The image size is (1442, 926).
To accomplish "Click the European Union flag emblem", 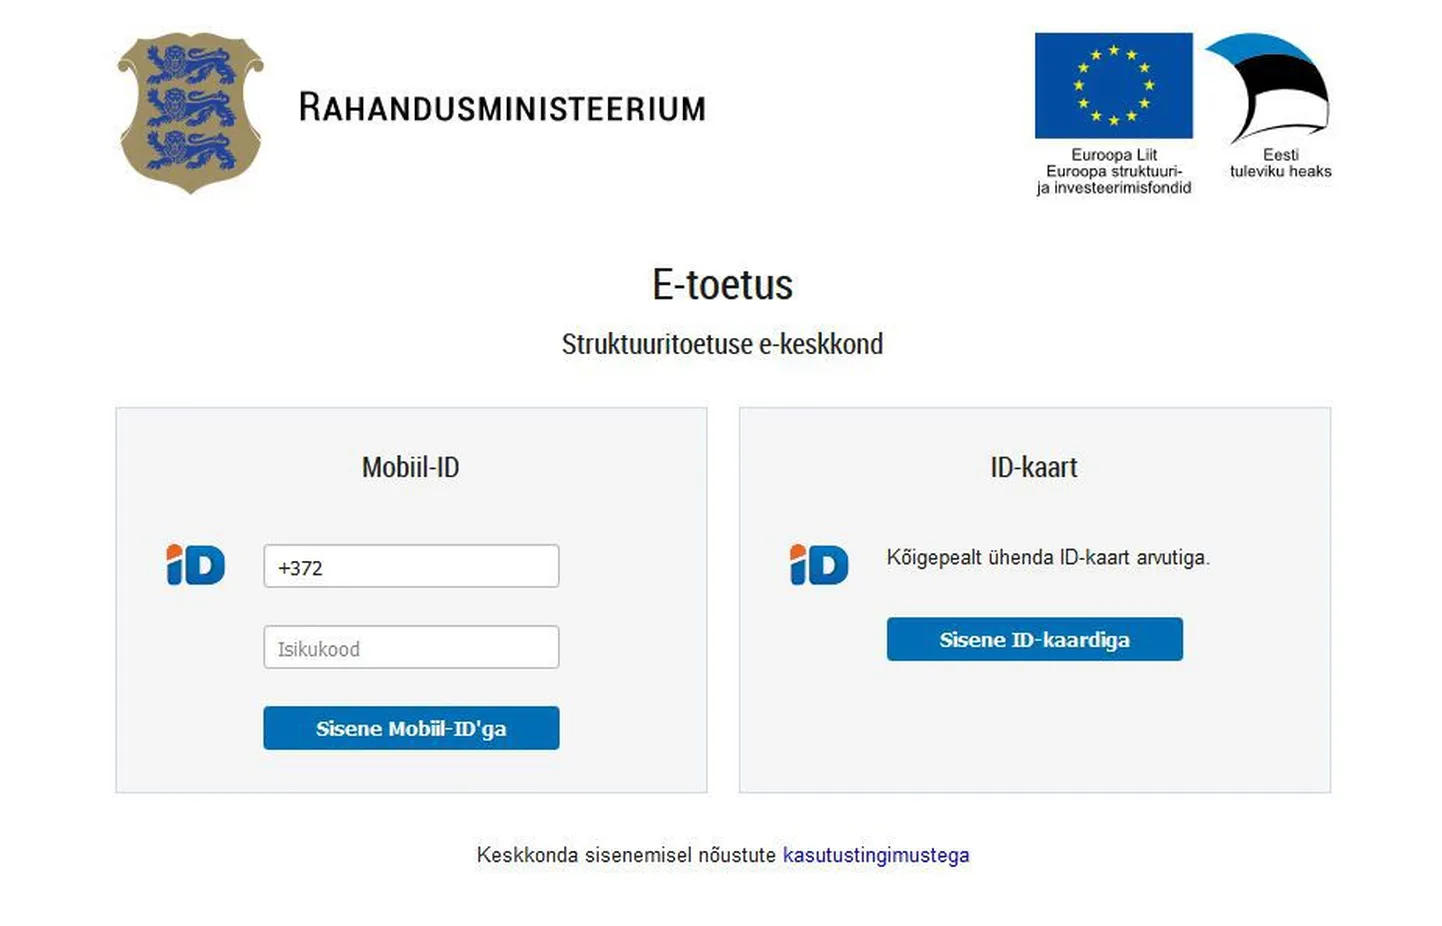I will point(1113,85).
